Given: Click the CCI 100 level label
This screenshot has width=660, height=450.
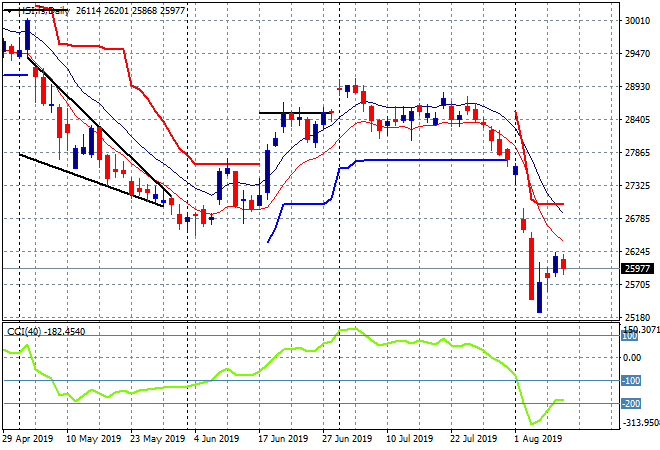Looking at the screenshot, I should click(629, 336).
